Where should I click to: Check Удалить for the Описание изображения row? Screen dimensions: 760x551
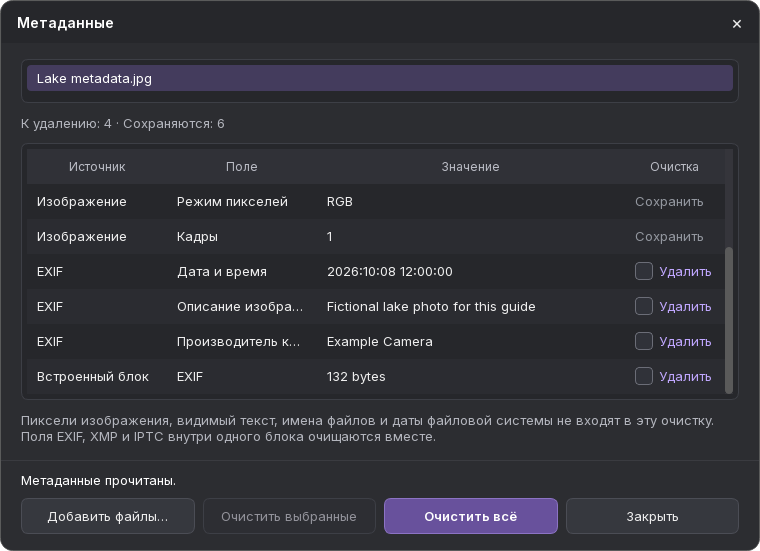pos(644,306)
